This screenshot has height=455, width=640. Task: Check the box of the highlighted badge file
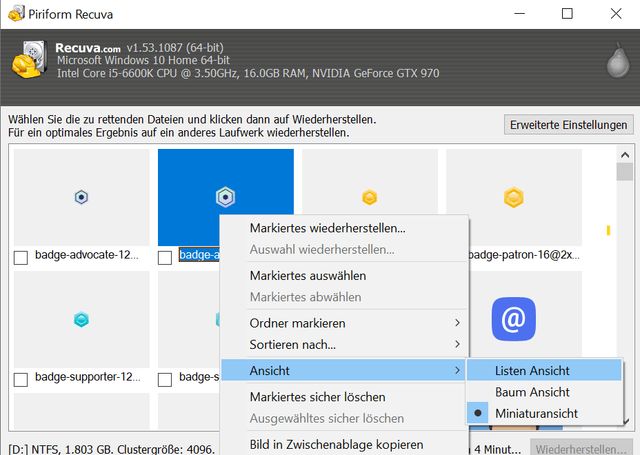click(165, 257)
